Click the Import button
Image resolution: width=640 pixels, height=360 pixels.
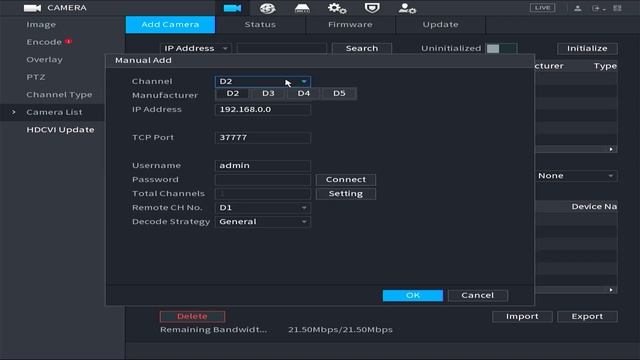pyautogui.click(x=522, y=316)
